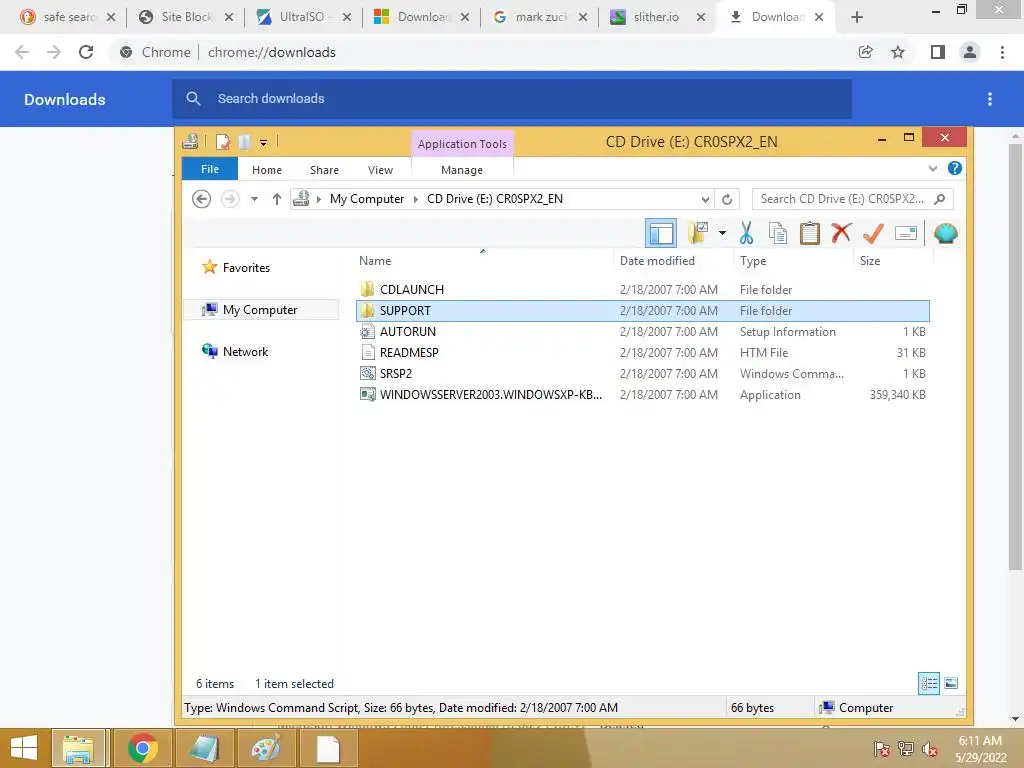Toggle the navigation pane toolbar button
This screenshot has width=1024, height=768.
coord(661,233)
